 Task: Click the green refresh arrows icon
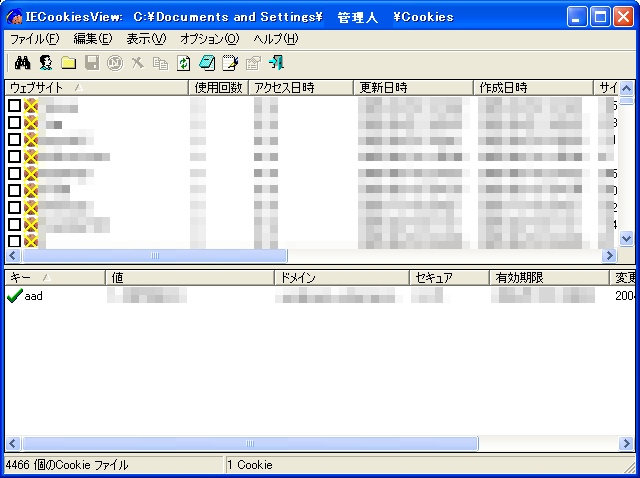click(184, 63)
